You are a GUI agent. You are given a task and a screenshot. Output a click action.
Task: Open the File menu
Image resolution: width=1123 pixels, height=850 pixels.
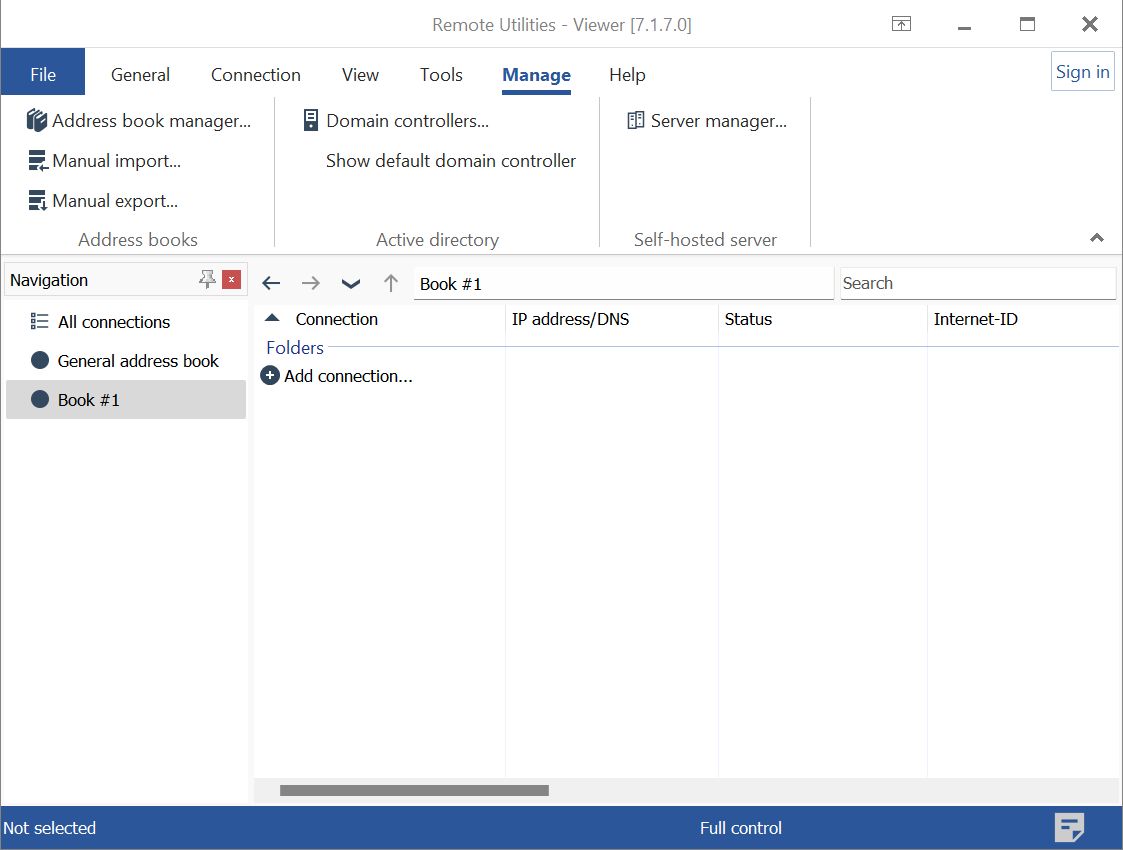point(43,75)
